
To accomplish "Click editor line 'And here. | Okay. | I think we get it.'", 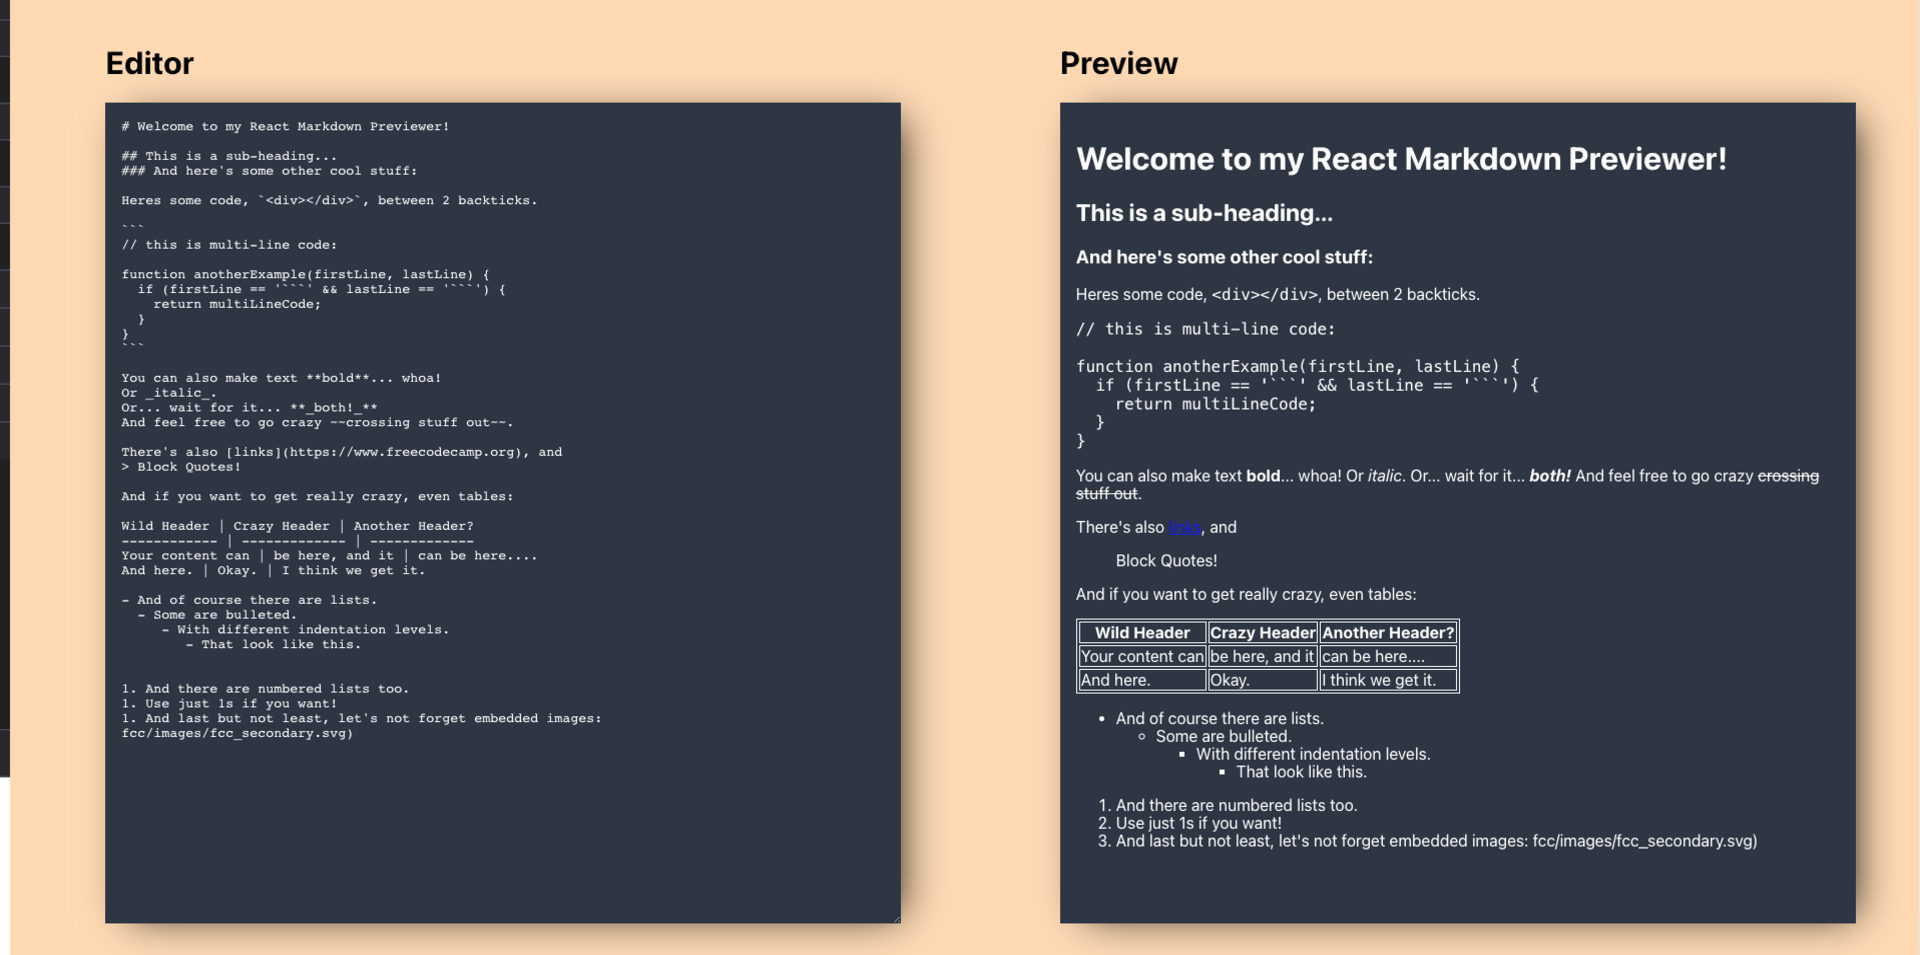I will [x=273, y=571].
